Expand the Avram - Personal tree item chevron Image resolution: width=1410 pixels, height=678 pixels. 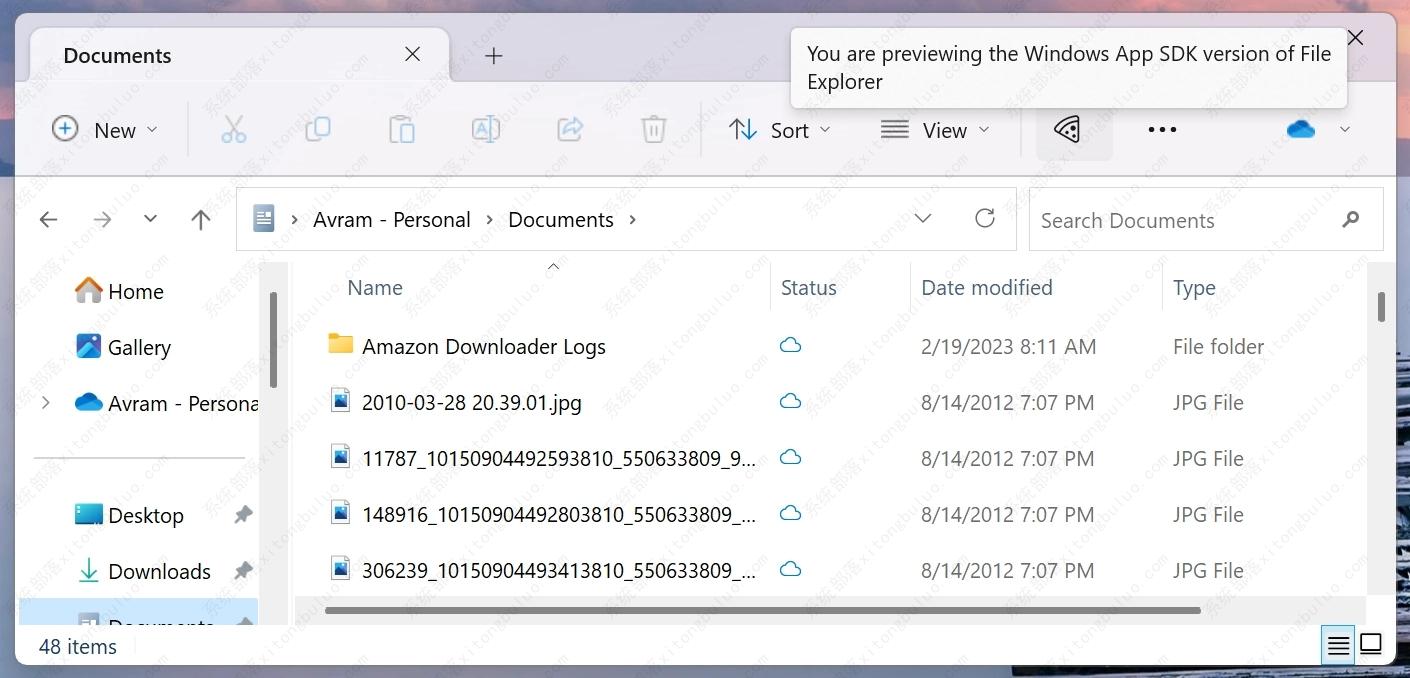(45, 403)
